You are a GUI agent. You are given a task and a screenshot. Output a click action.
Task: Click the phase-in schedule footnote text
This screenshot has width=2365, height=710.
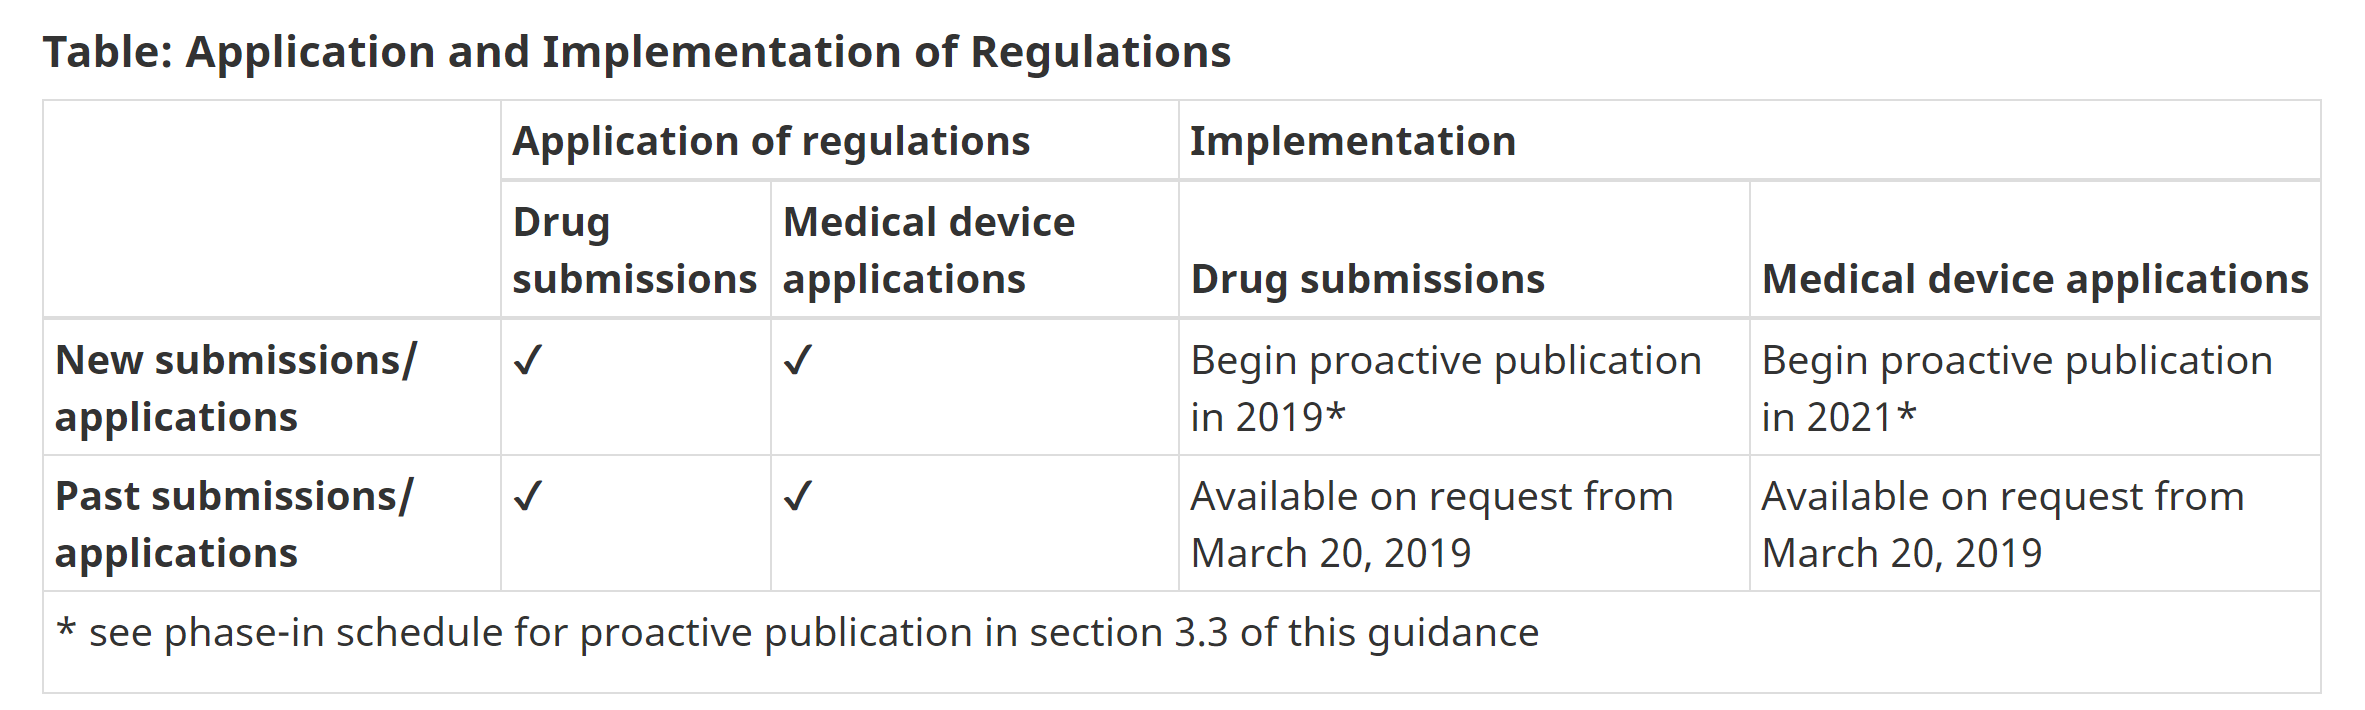813,633
